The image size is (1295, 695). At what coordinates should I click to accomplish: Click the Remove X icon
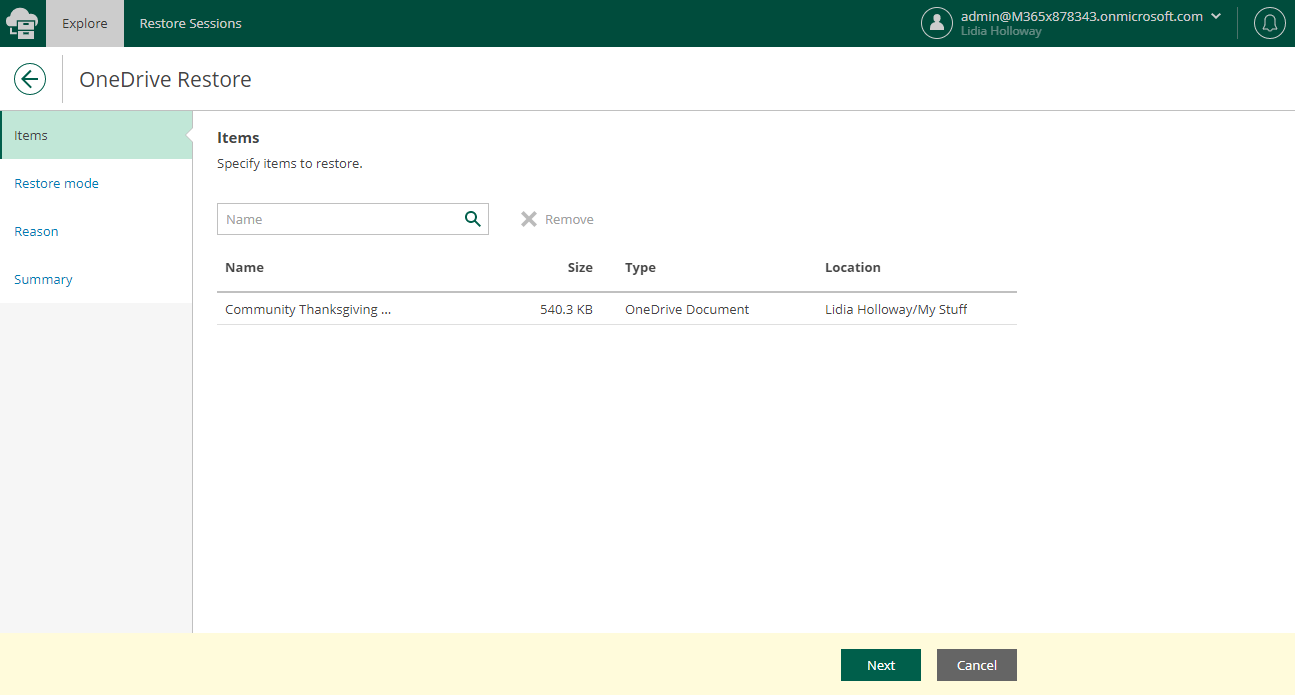[529, 218]
